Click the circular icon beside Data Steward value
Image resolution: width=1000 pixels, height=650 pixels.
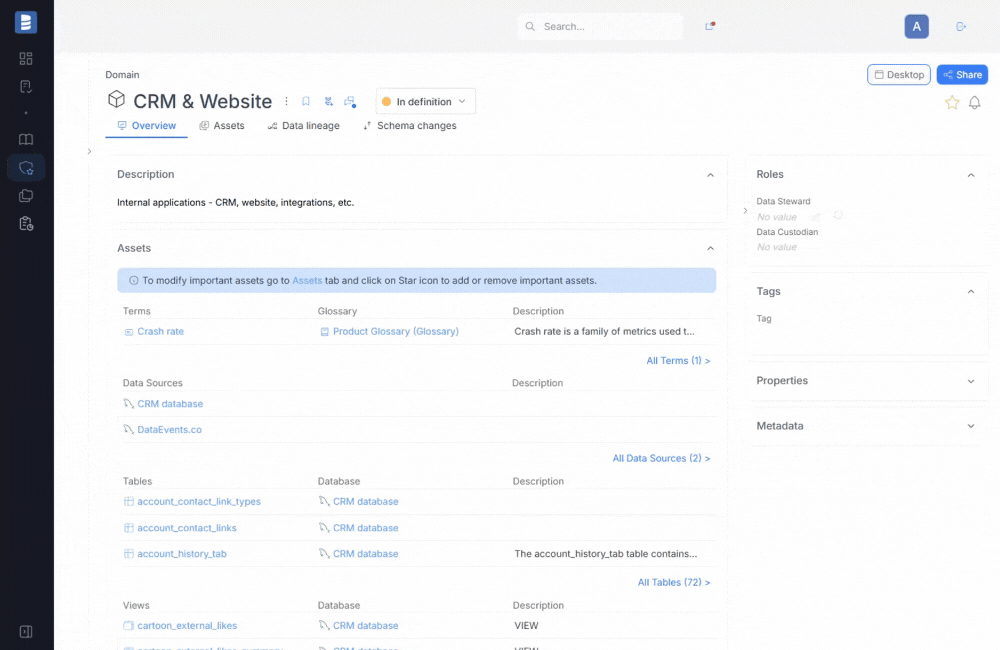tap(838, 216)
